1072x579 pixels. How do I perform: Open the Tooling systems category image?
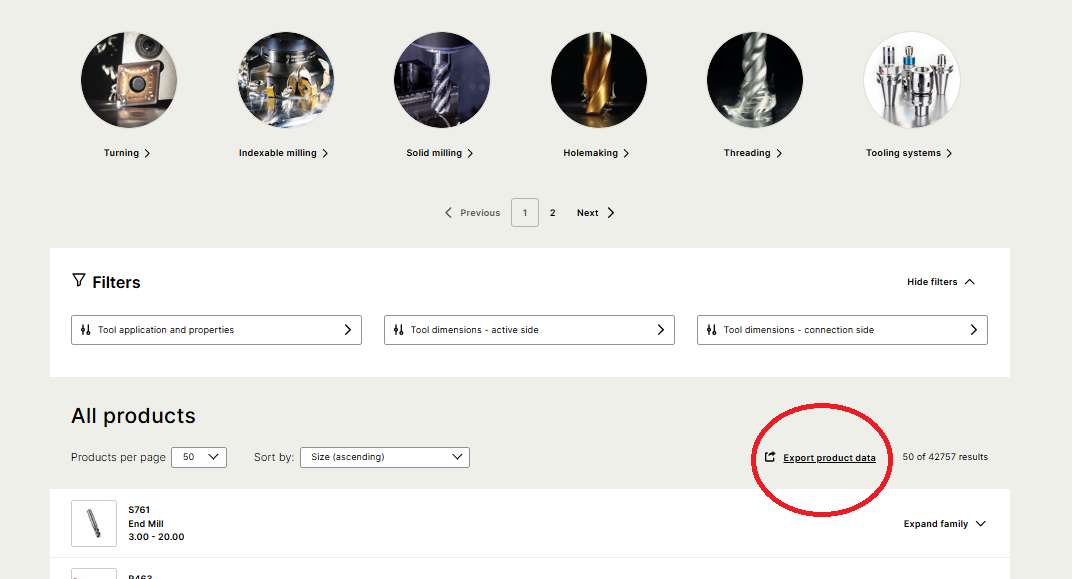(x=911, y=80)
